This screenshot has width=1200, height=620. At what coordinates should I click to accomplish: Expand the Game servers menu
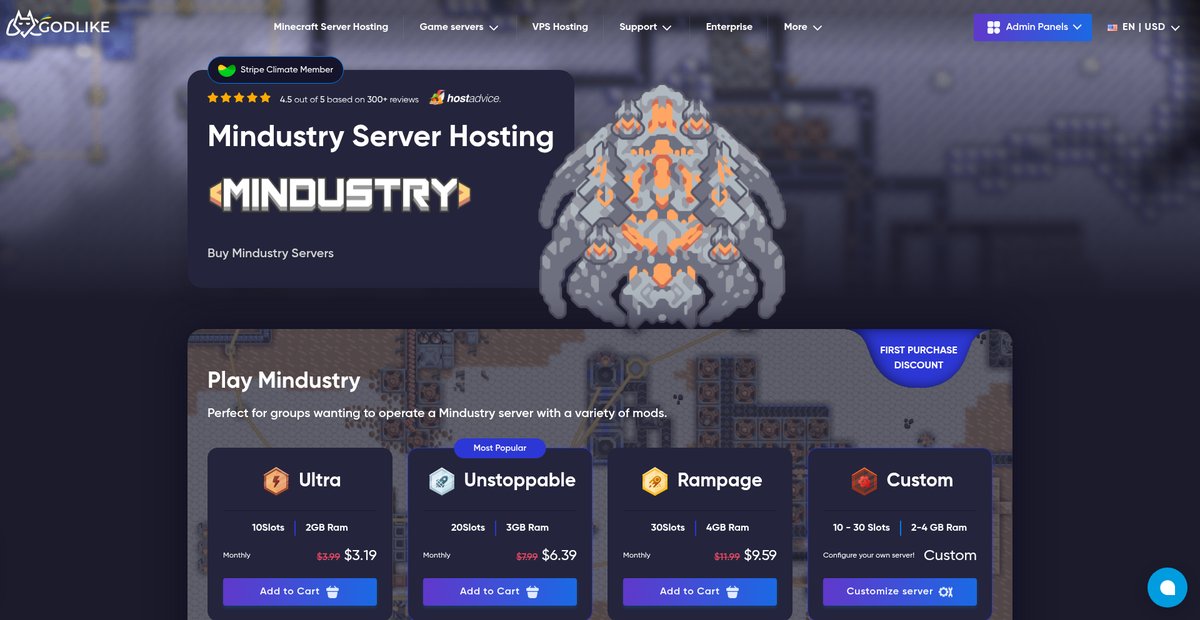tap(459, 27)
